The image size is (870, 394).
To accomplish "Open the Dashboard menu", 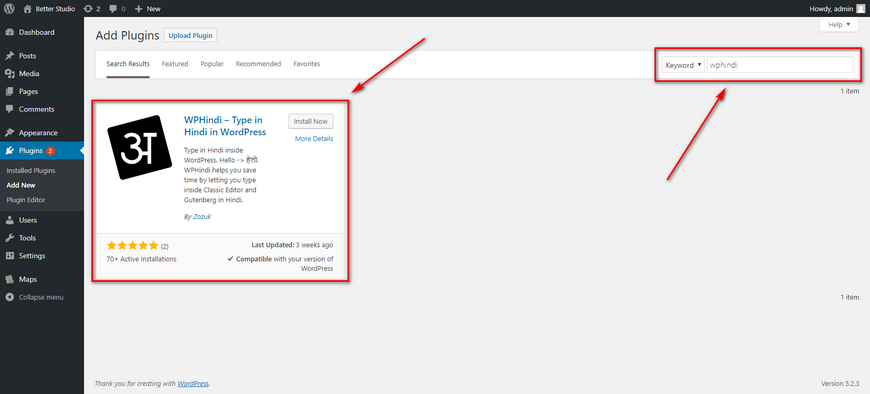I will pos(37,32).
